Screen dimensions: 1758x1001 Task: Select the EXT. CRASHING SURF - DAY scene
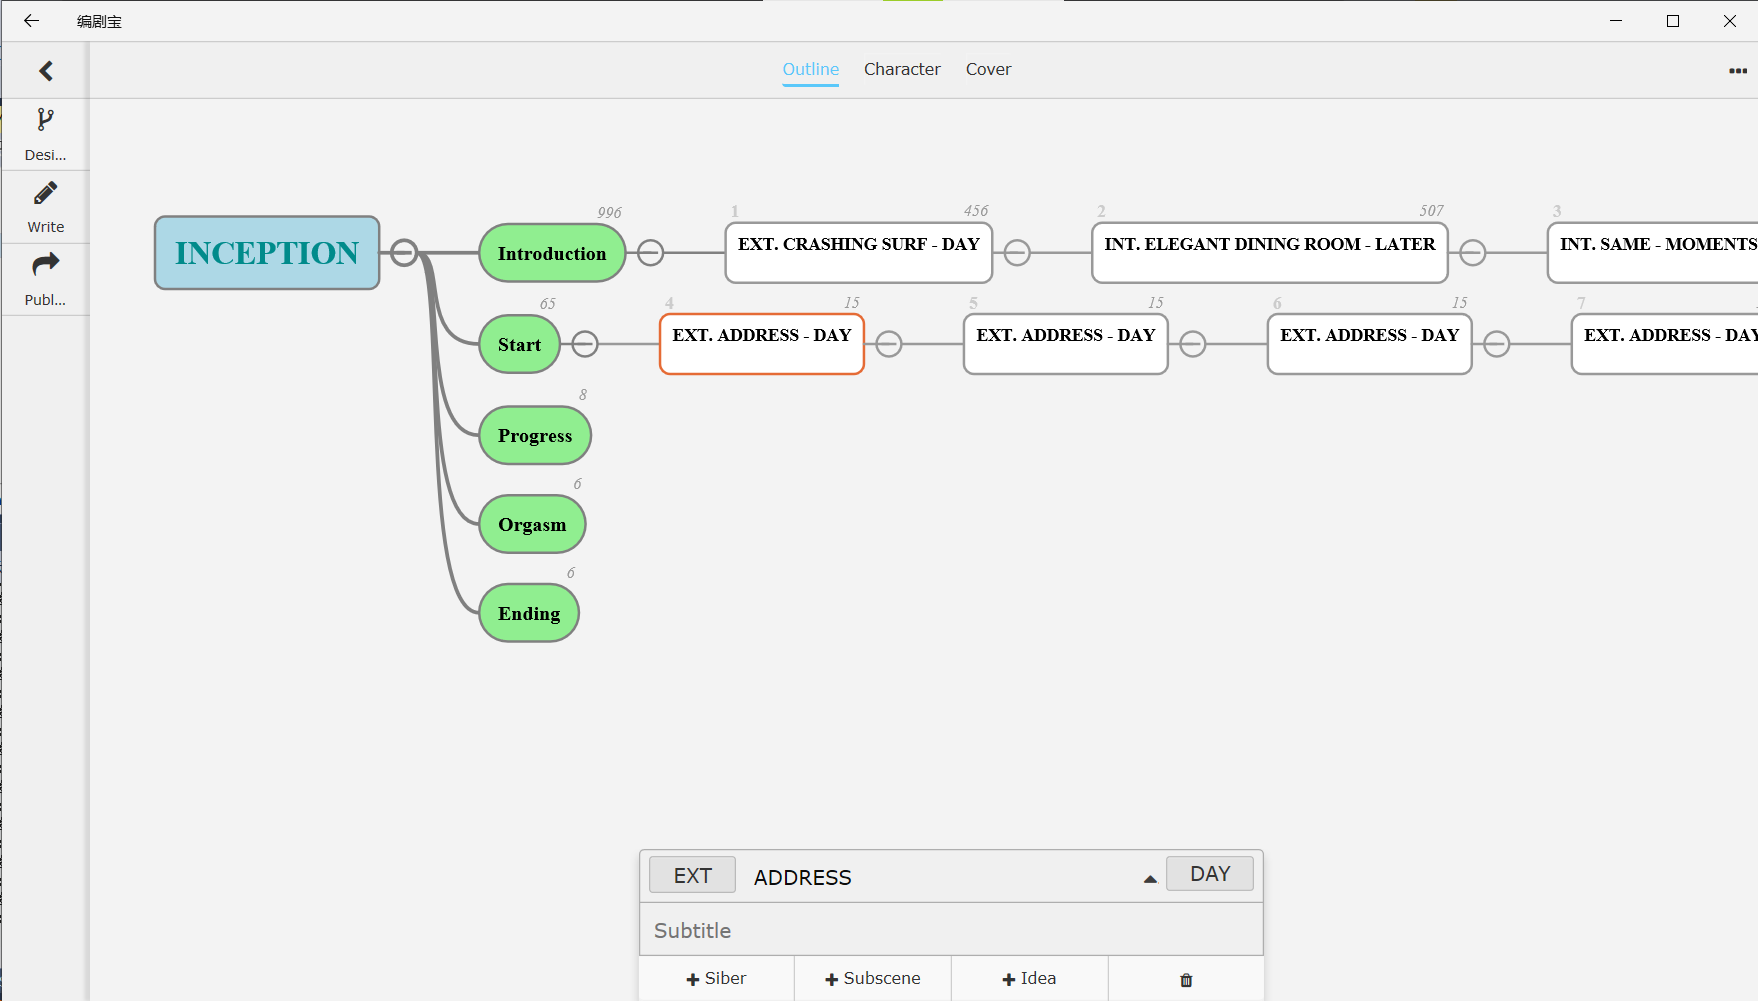pos(859,253)
